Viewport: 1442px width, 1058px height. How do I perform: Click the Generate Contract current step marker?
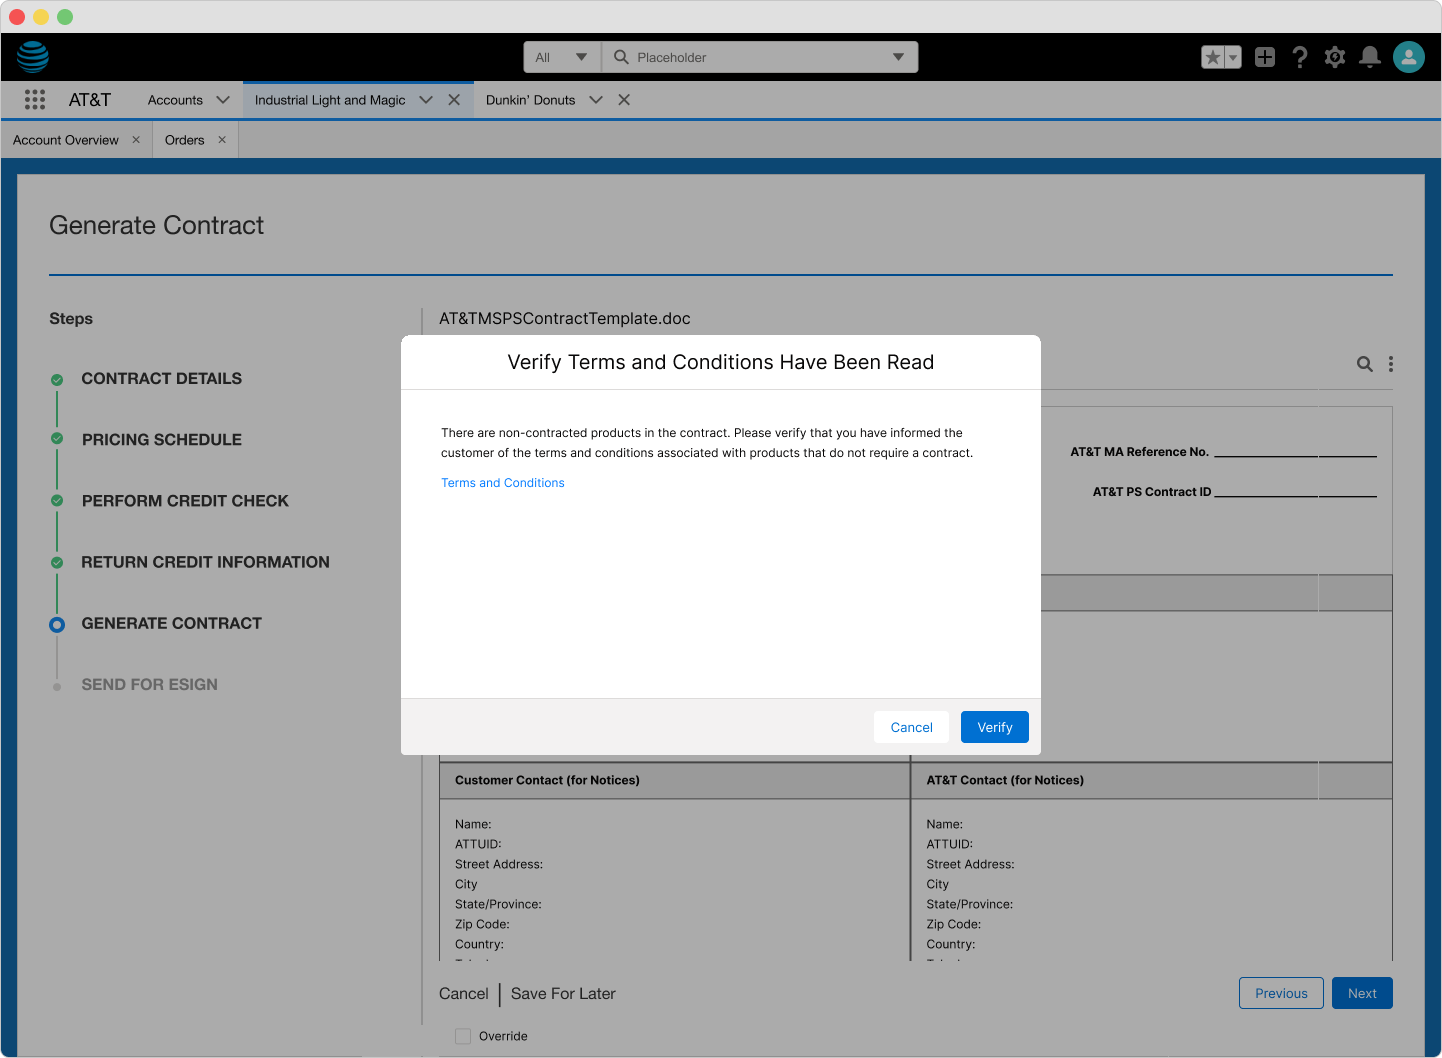tap(57, 624)
